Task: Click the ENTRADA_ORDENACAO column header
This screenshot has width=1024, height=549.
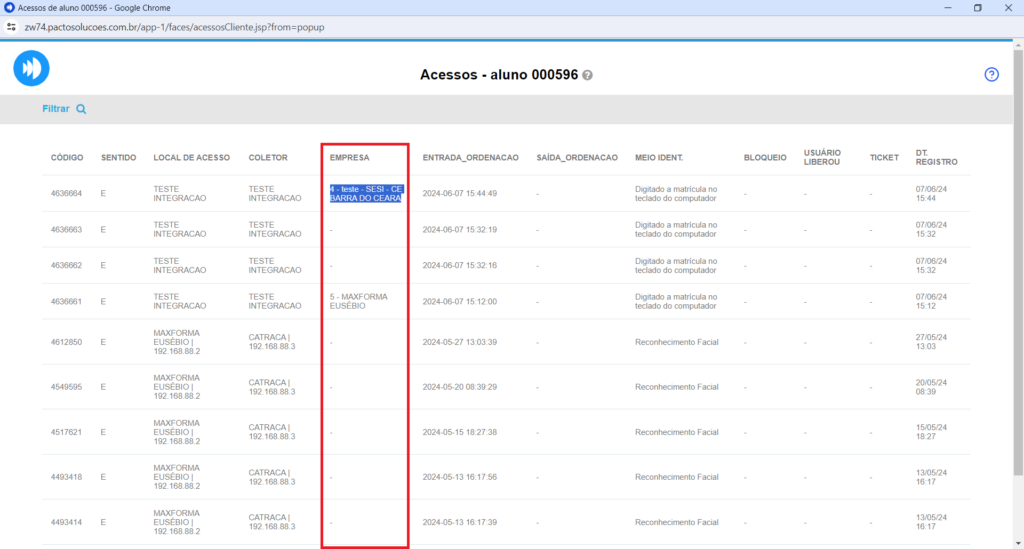Action: pos(470,158)
